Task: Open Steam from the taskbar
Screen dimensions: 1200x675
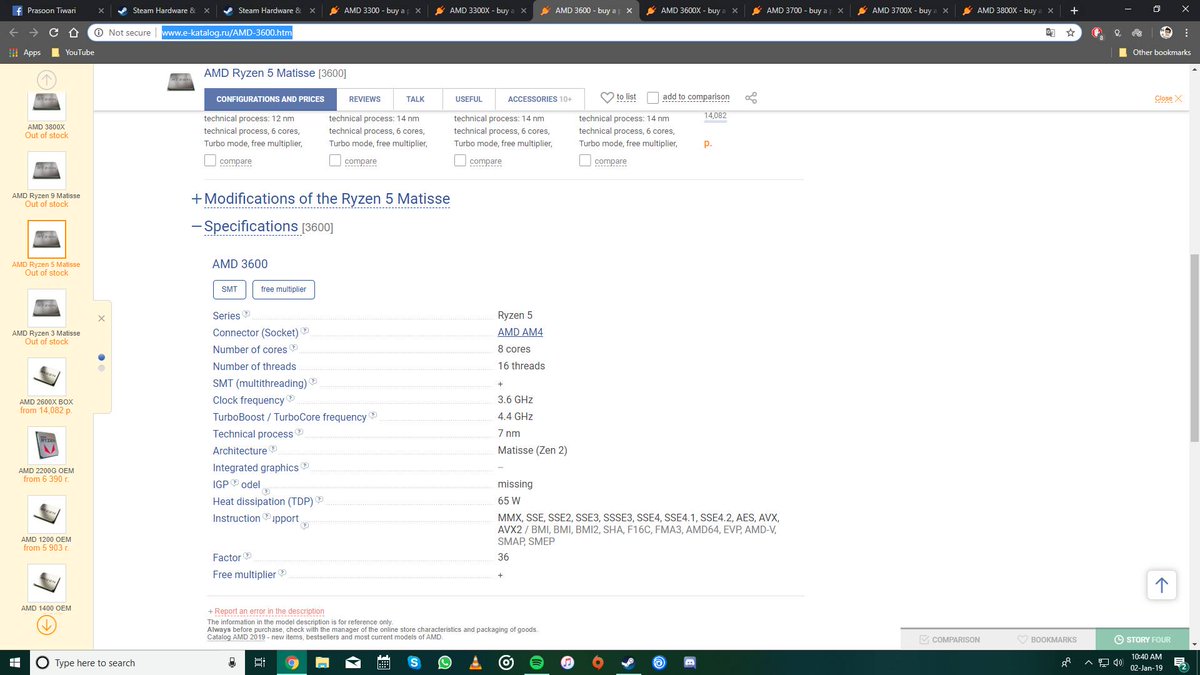Action: 629,662
